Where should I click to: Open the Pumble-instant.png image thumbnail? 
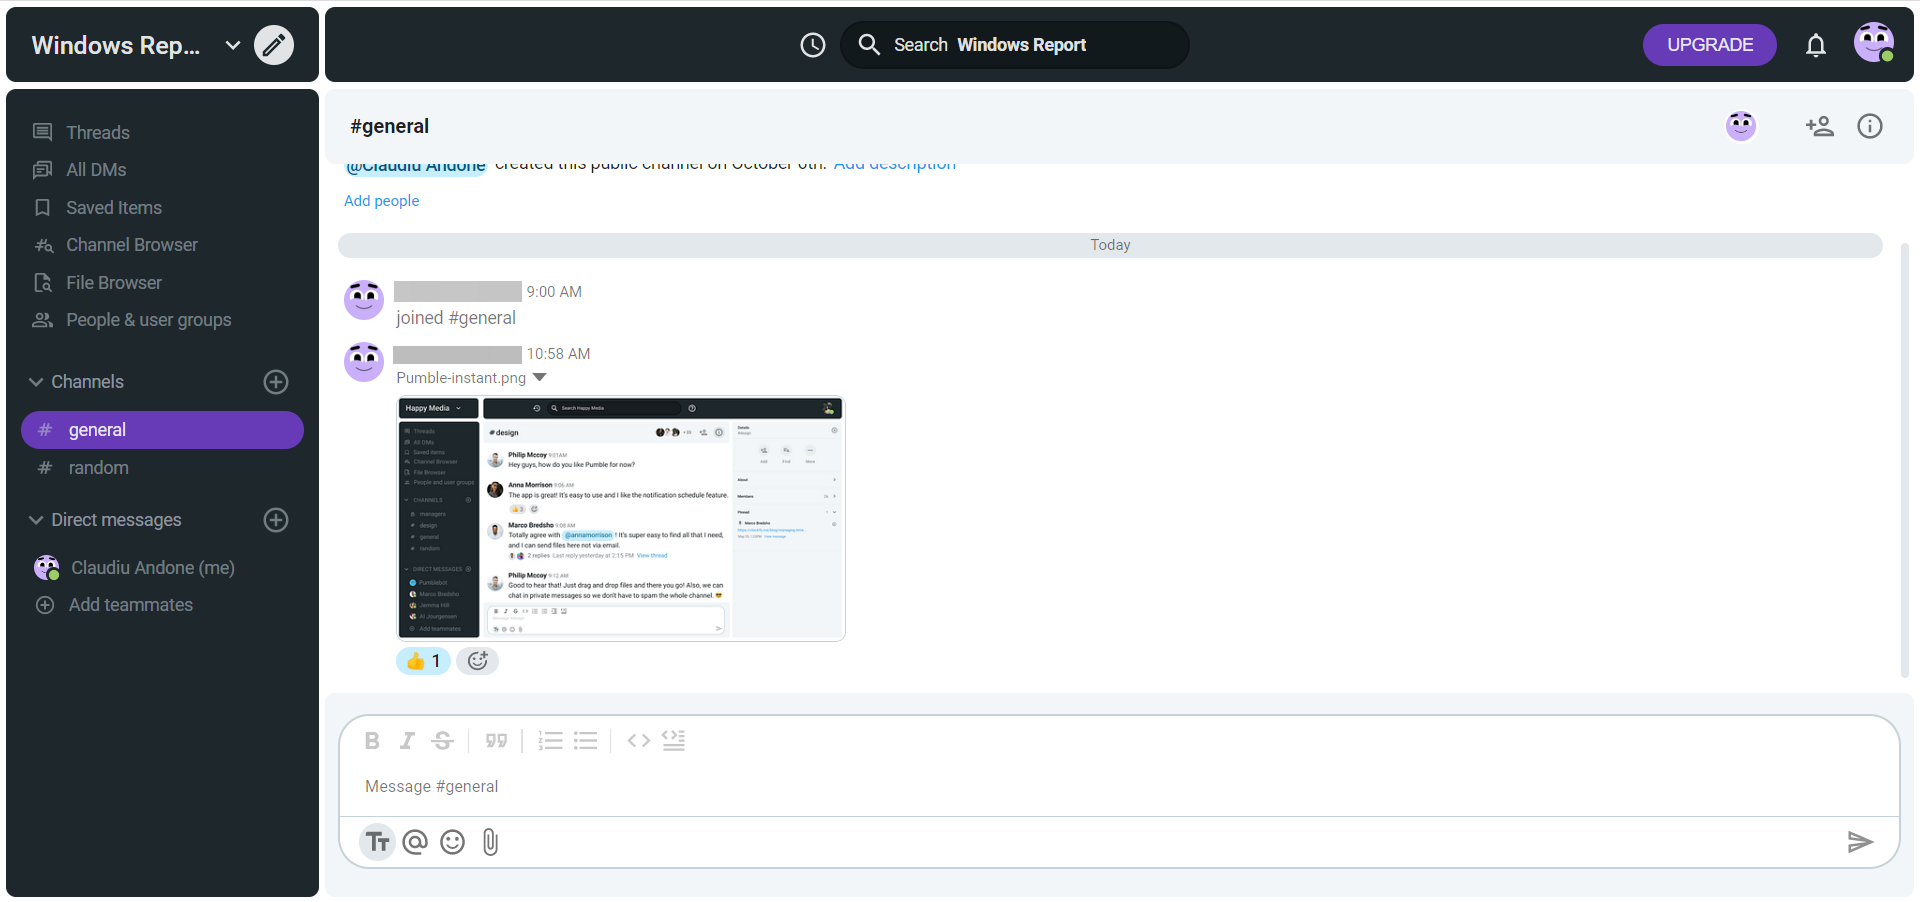(x=621, y=519)
